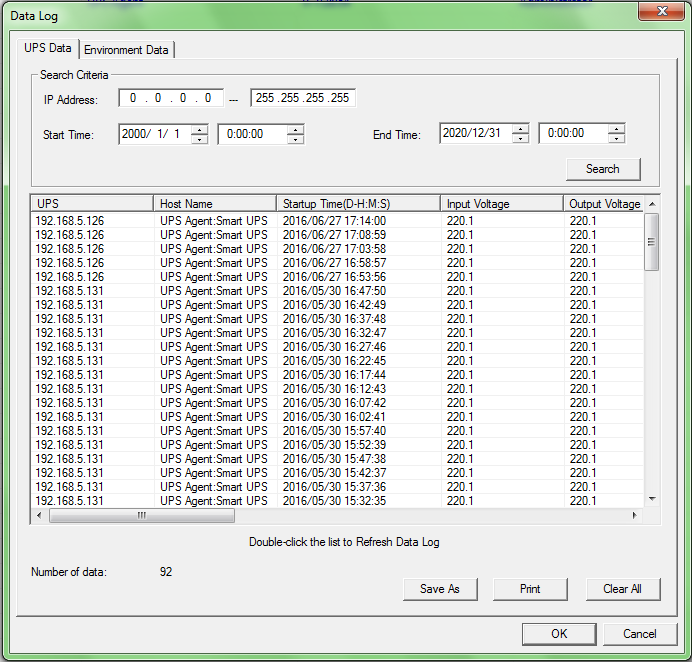Decrease End Time clock value down arrow
Viewport: 692px width, 662px height.
point(616,139)
